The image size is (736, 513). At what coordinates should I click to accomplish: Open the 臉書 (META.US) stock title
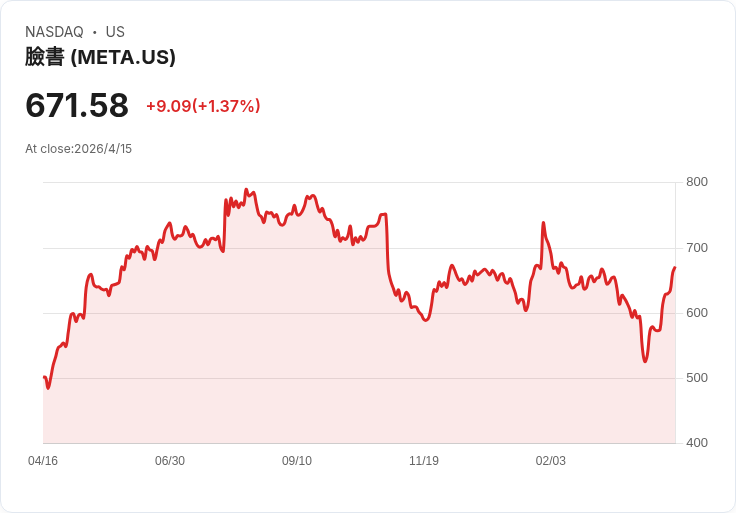(100, 57)
